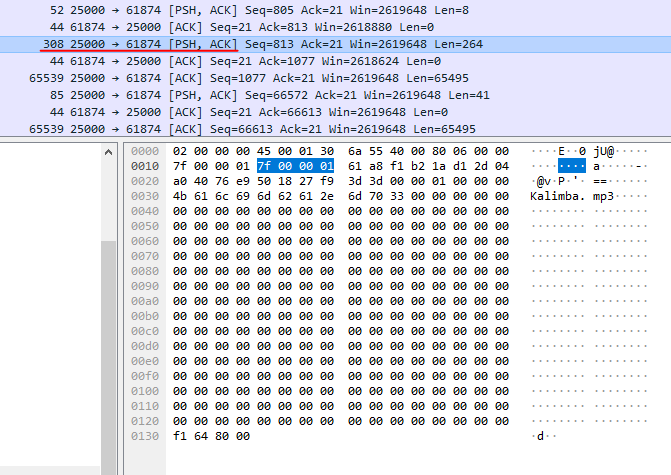The width and height of the screenshot is (671, 475).
Task: Click the hex offset 0010 row label
Action: pos(145,166)
